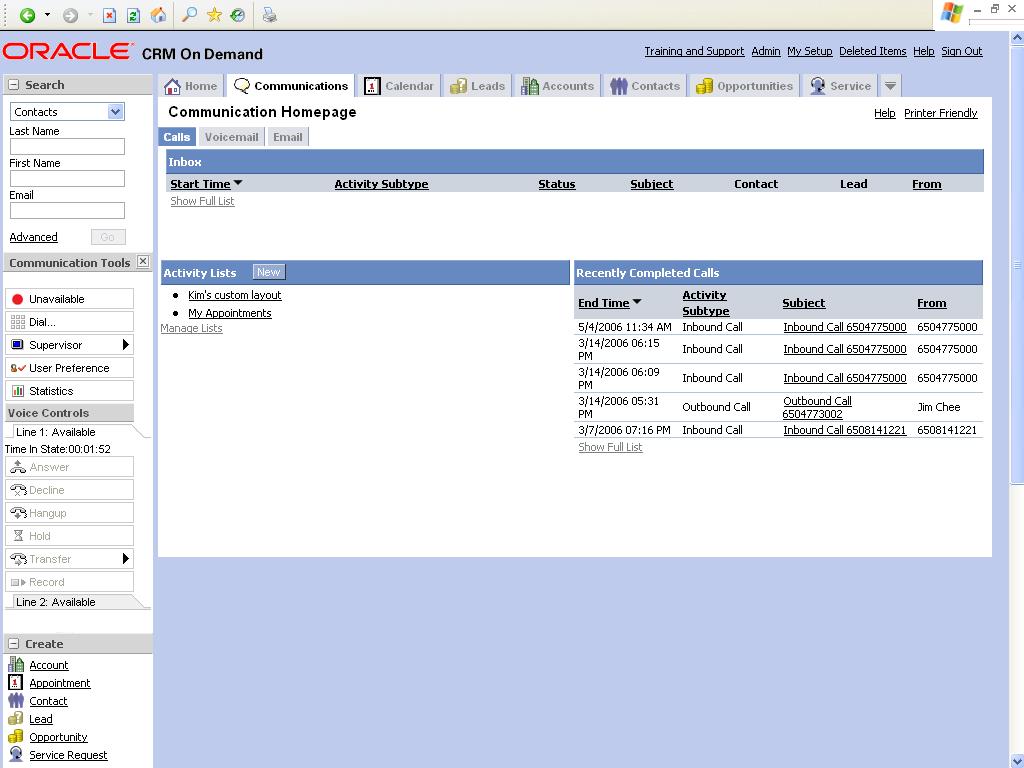This screenshot has width=1024, height=768.
Task: Click the browser Search magnifier icon
Action: 189,15
